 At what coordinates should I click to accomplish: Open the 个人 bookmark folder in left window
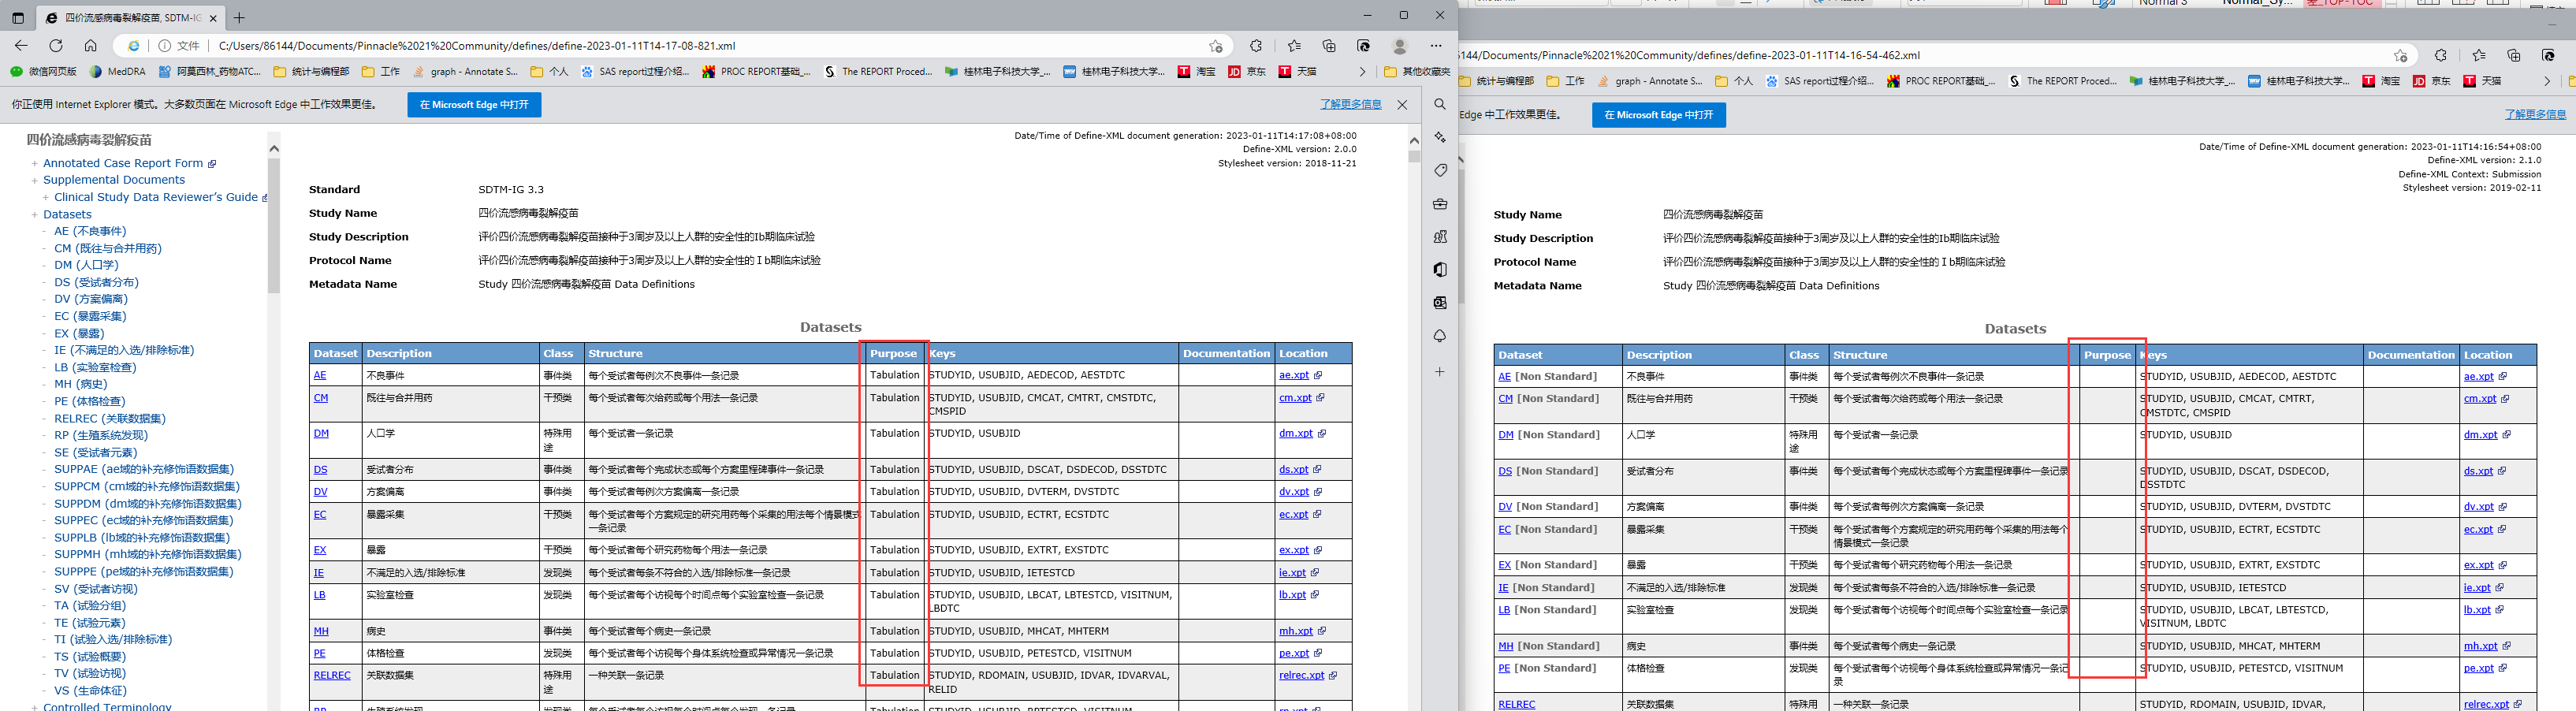pos(549,72)
